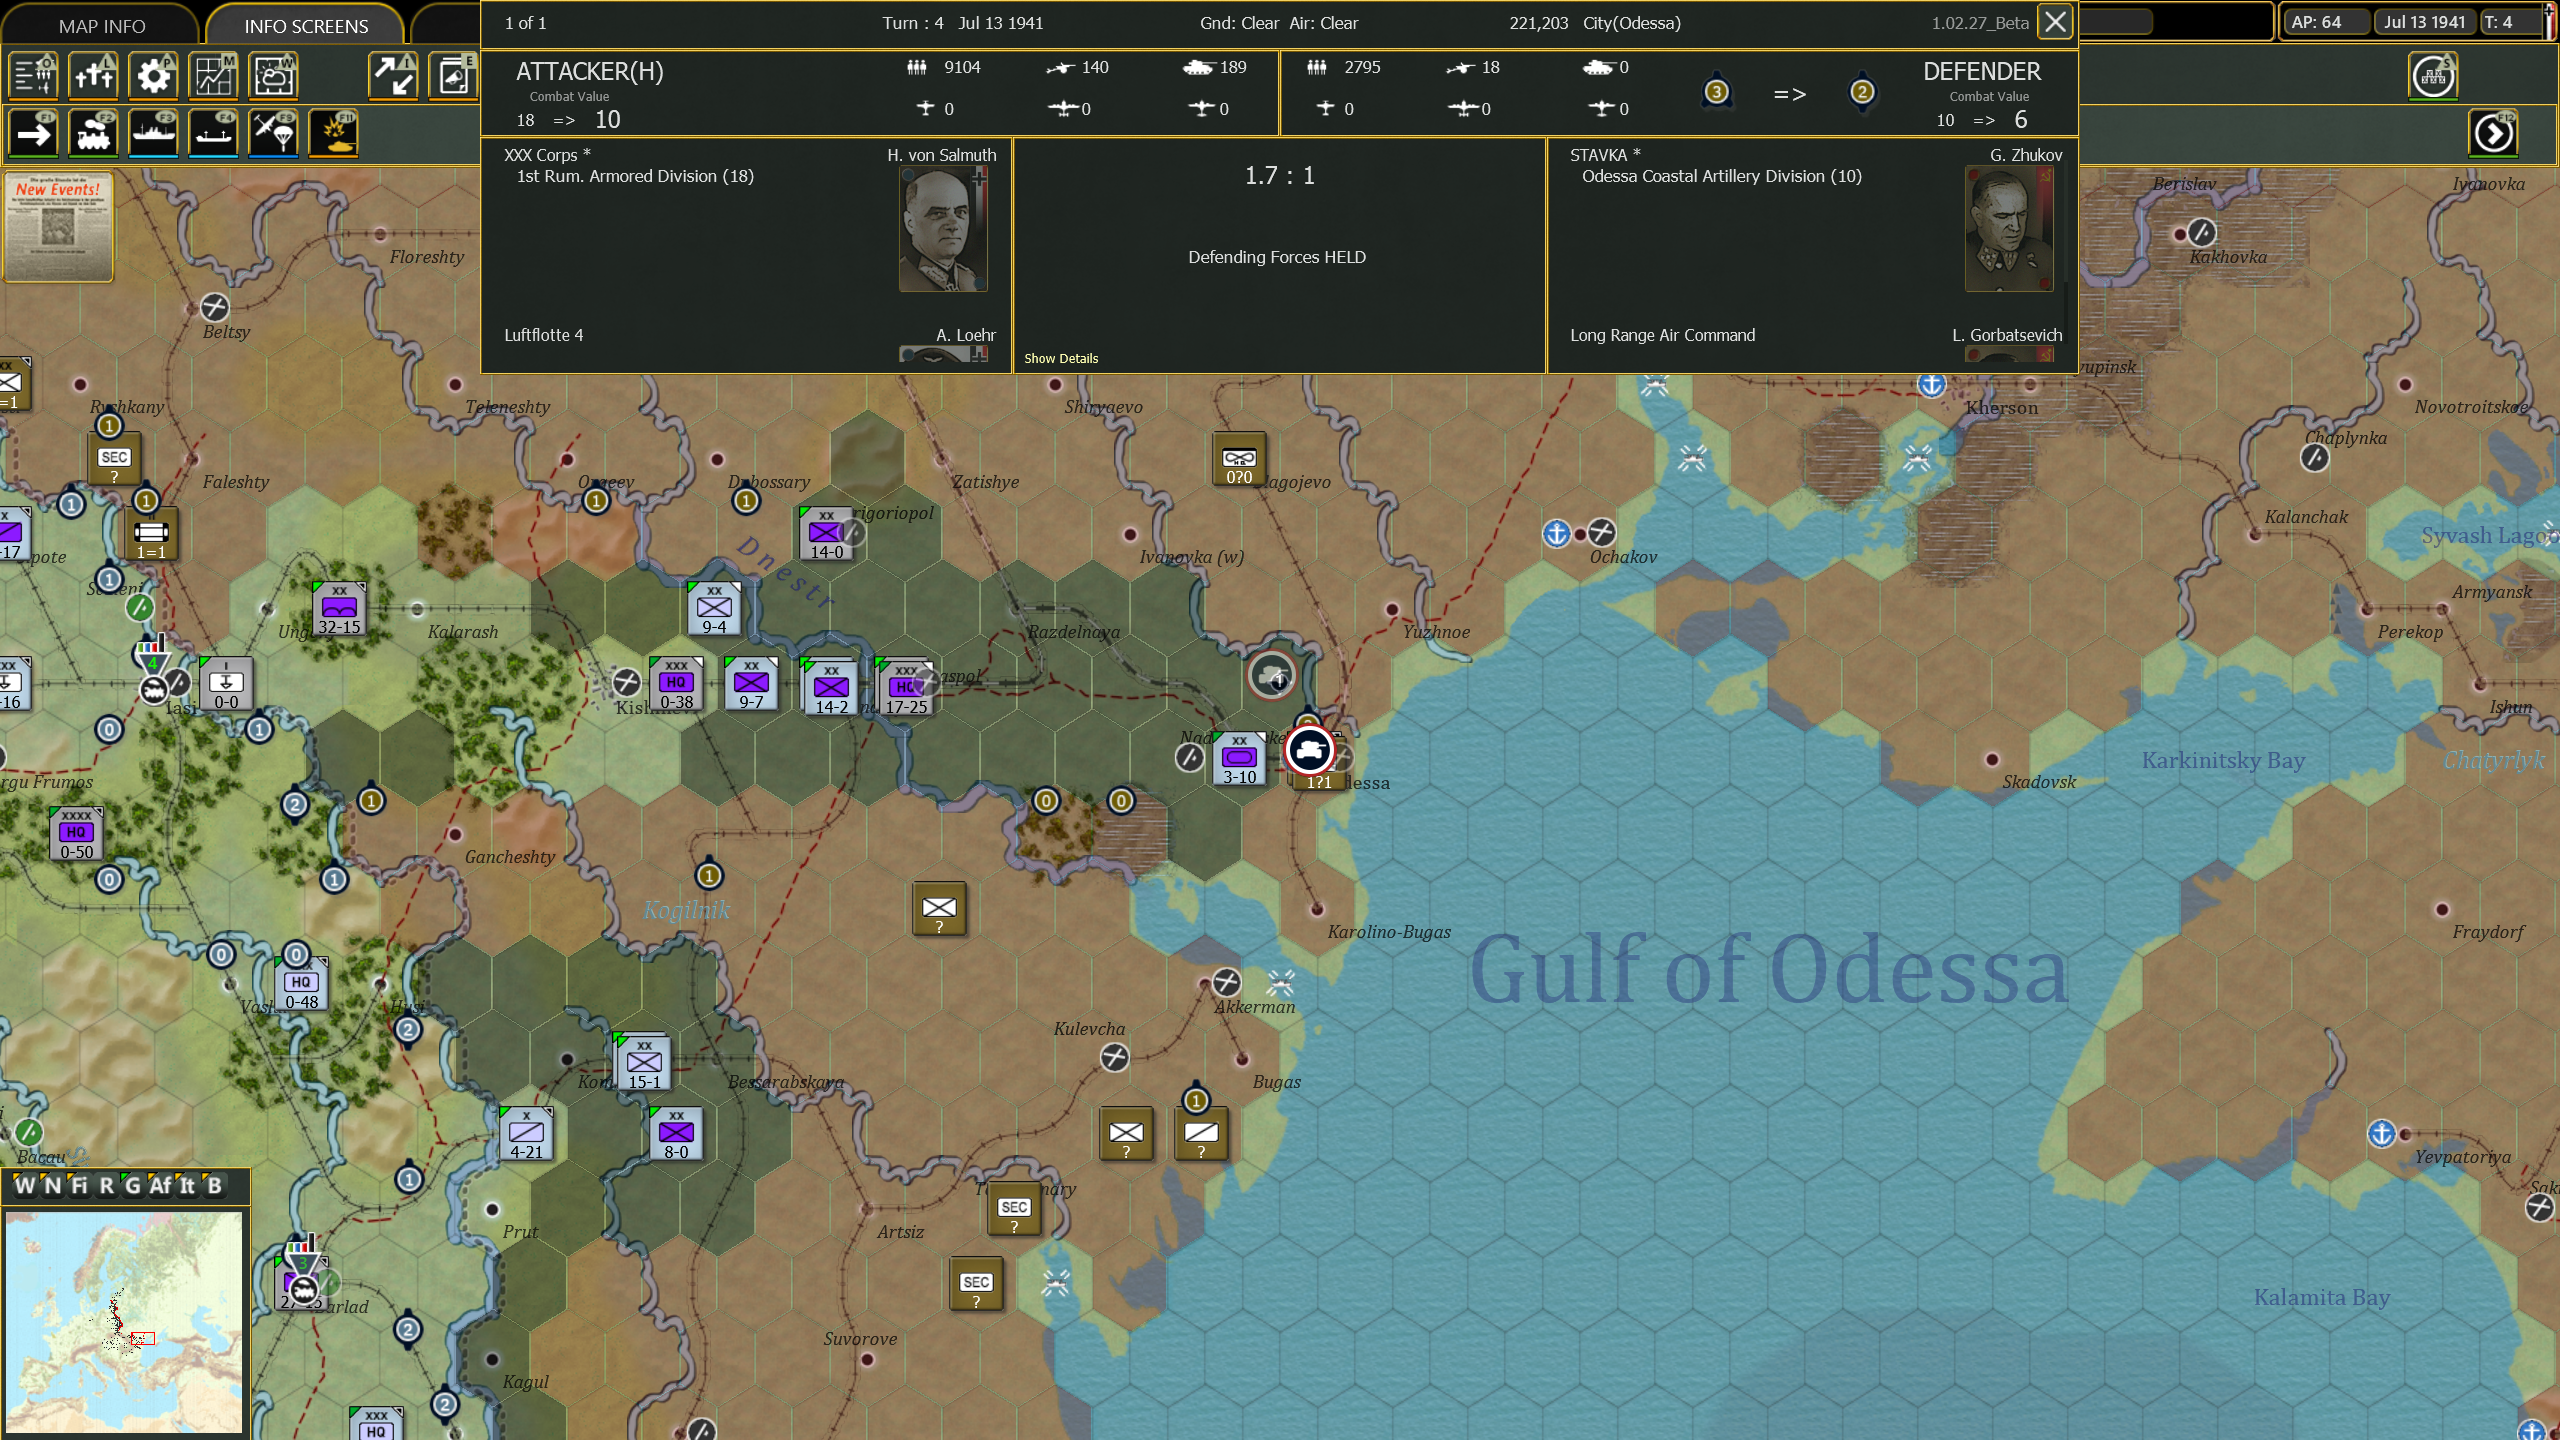Toggle battle sites explosion icon (F11)
Screen dimensions: 2560x1440
(334, 134)
